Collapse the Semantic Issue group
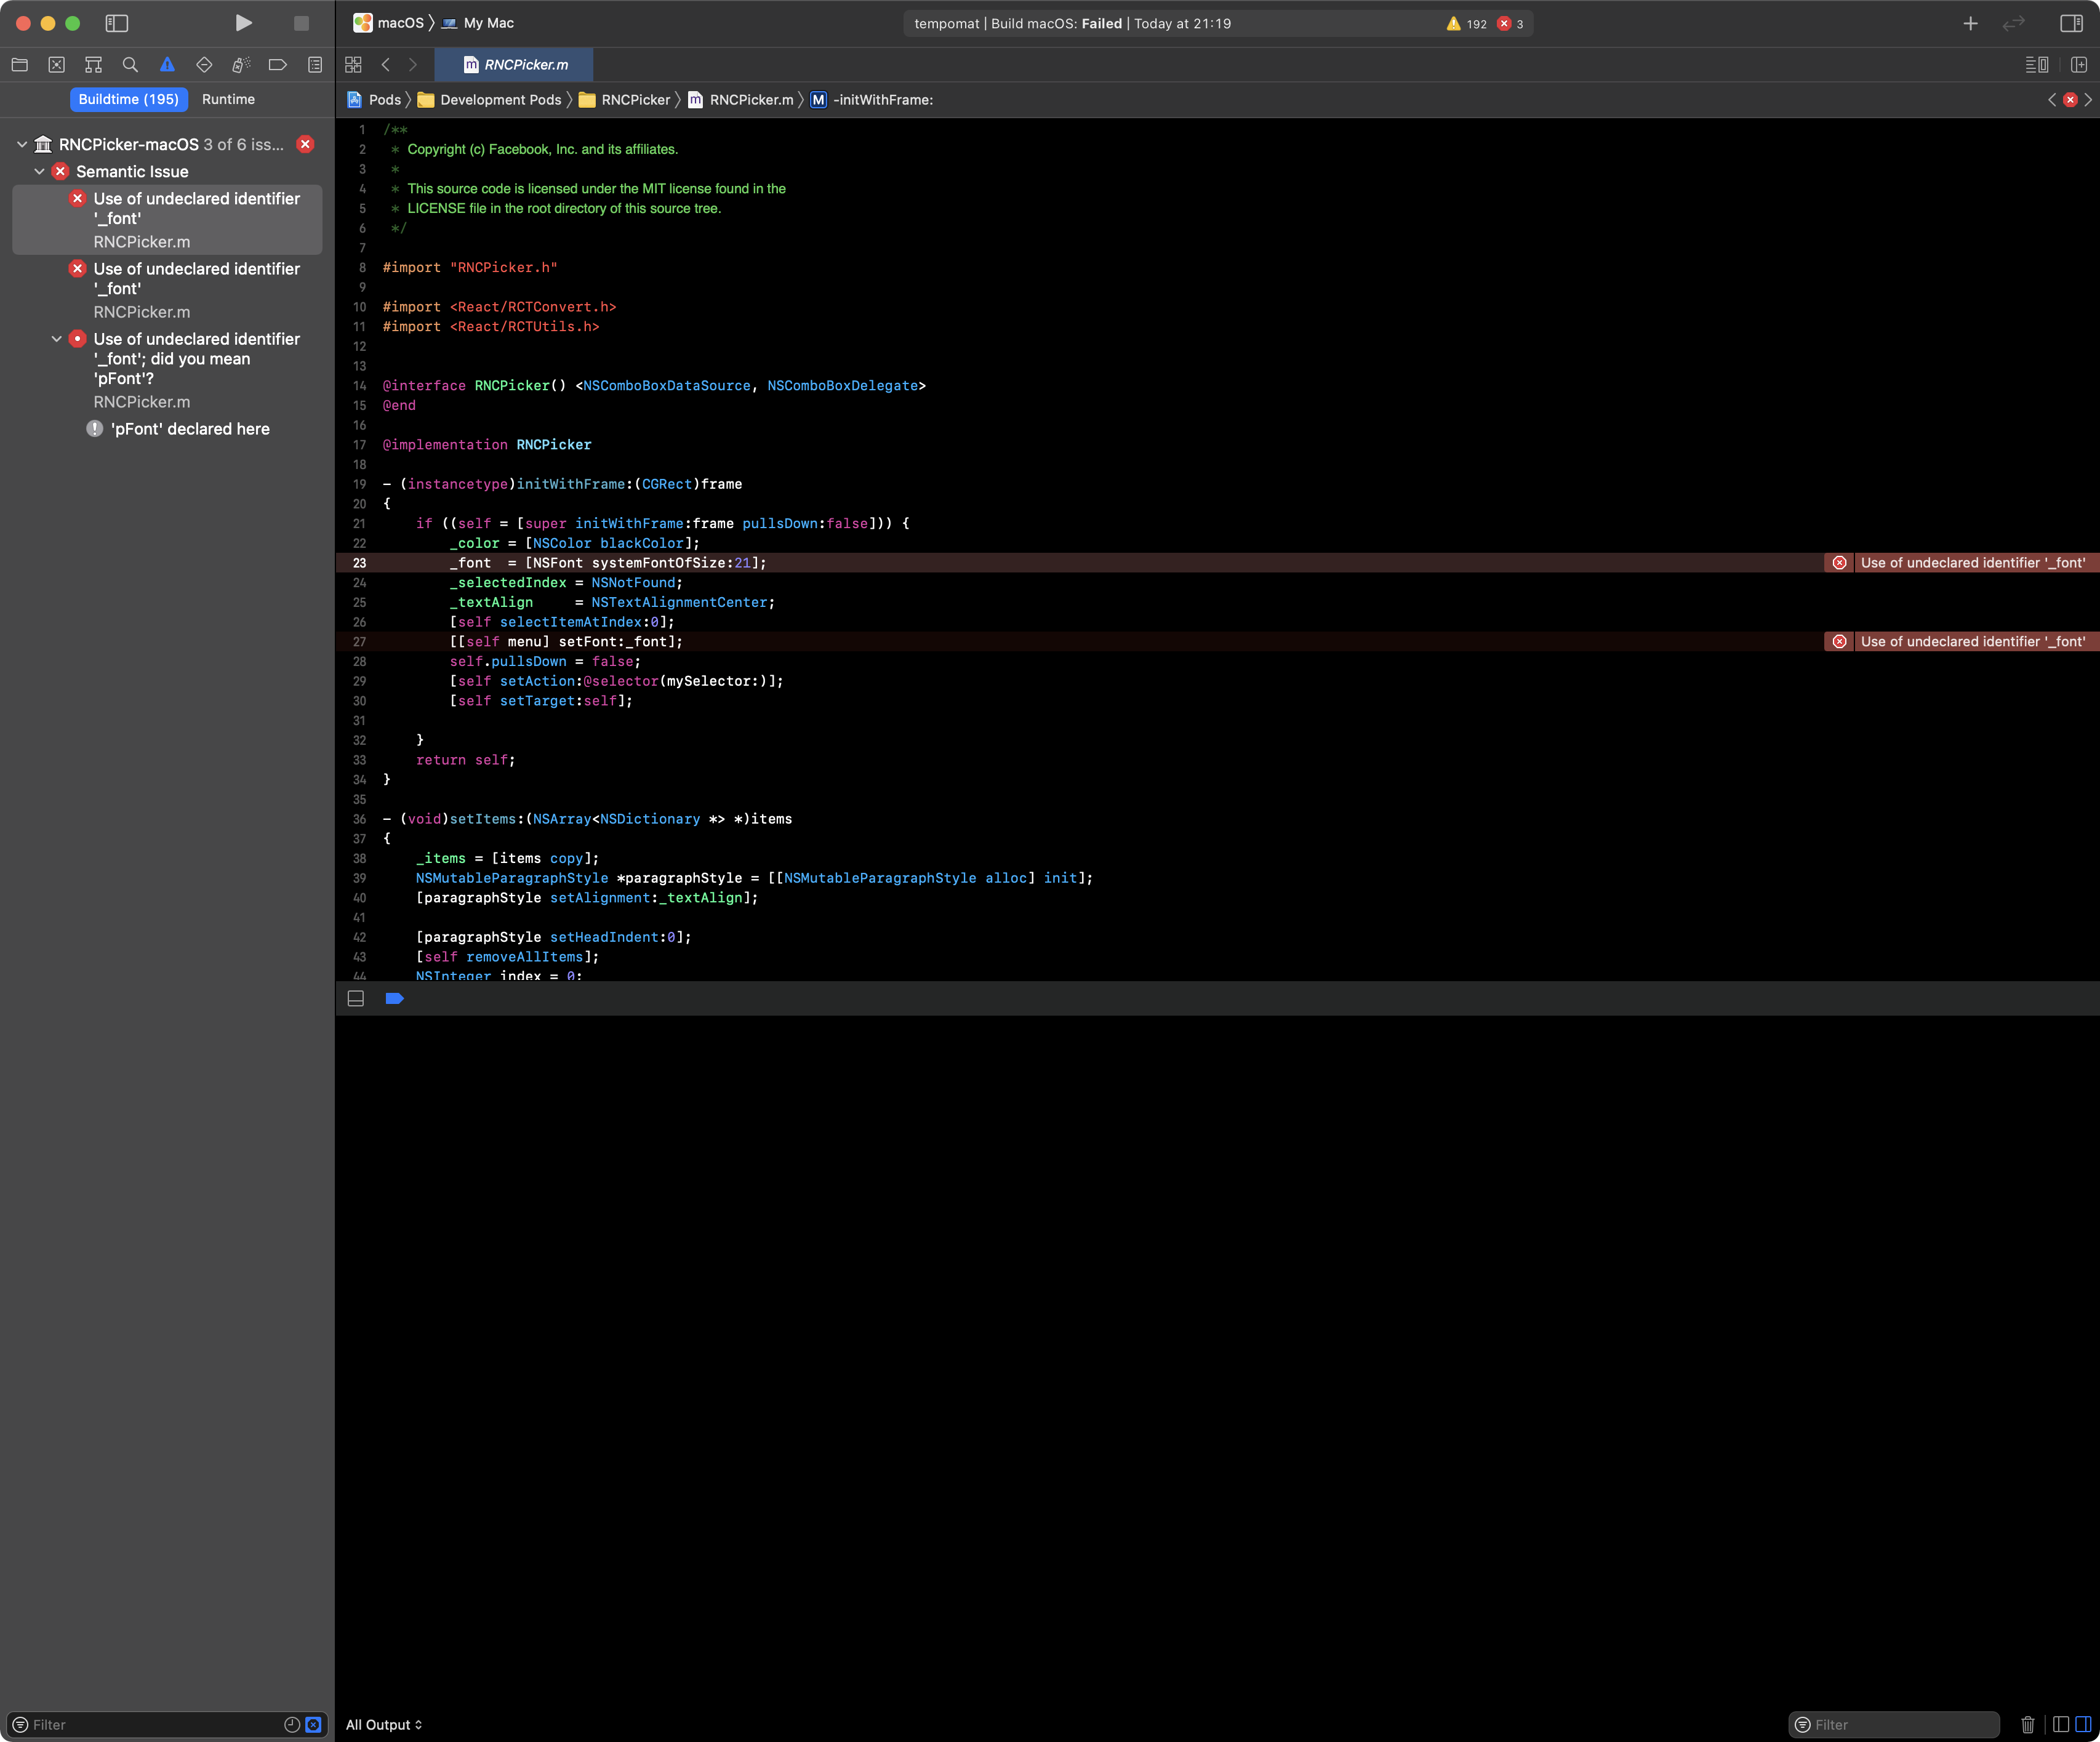The image size is (2100, 1742). click(39, 171)
